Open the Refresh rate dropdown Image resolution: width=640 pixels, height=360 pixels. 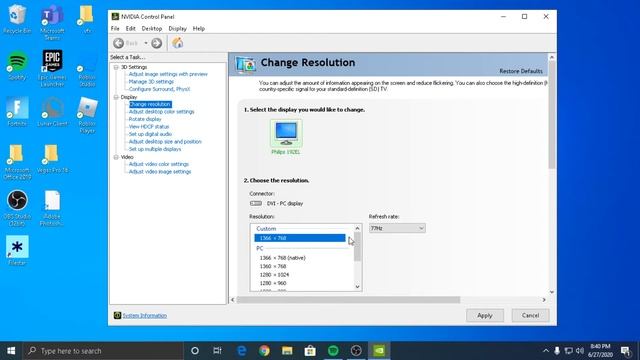click(397, 228)
